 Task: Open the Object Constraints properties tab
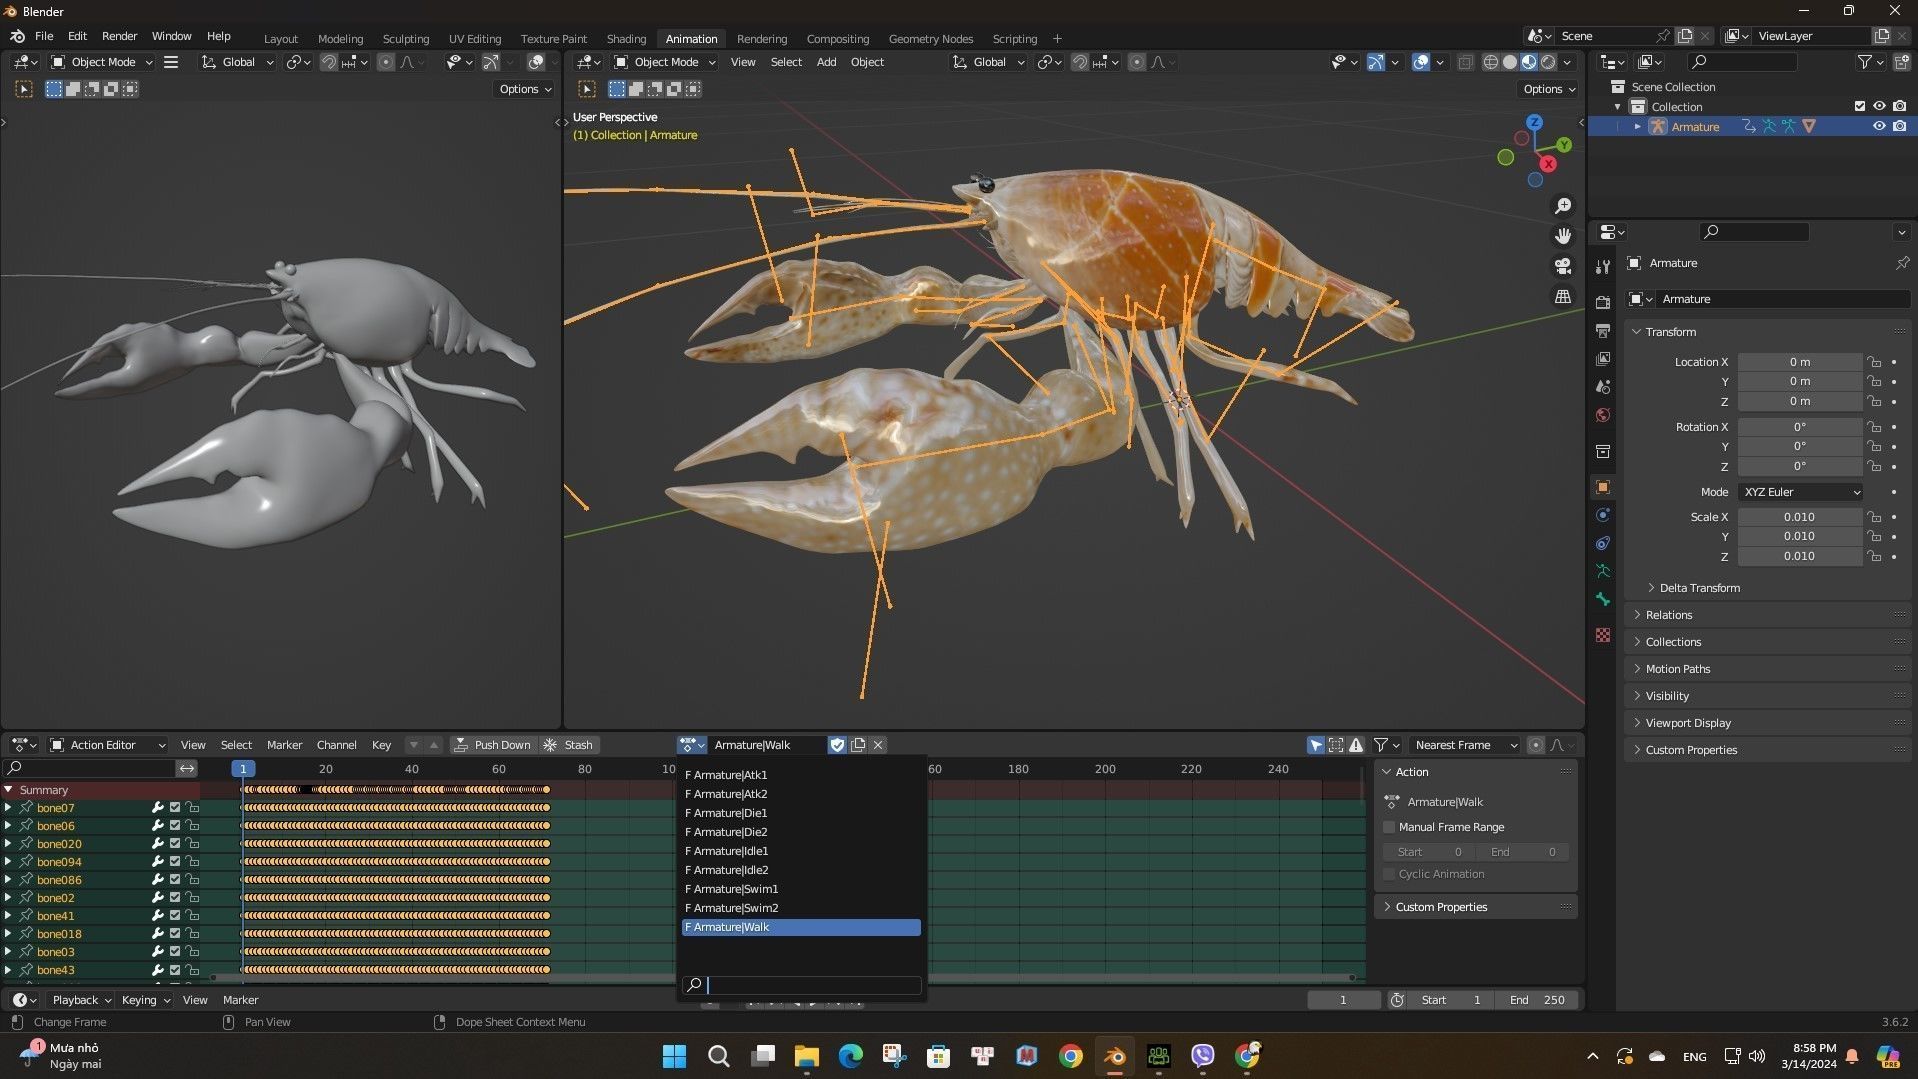(1603, 543)
